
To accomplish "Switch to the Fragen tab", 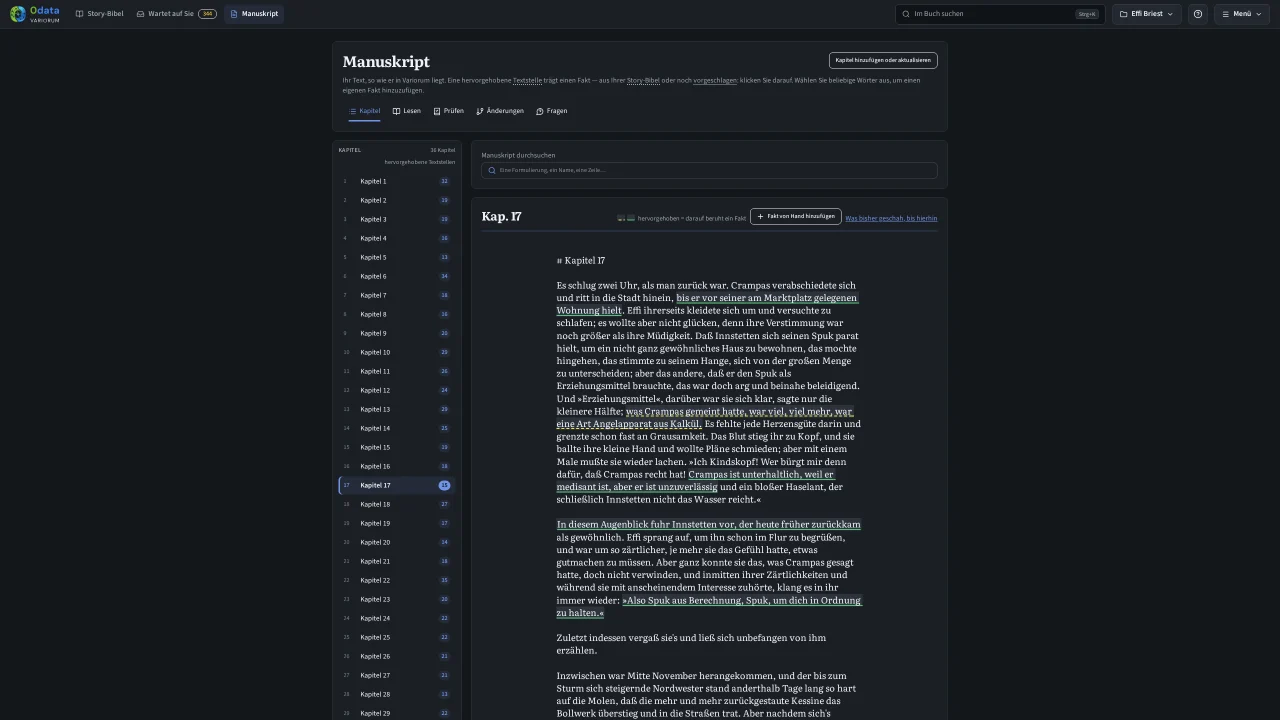I will click(552, 111).
